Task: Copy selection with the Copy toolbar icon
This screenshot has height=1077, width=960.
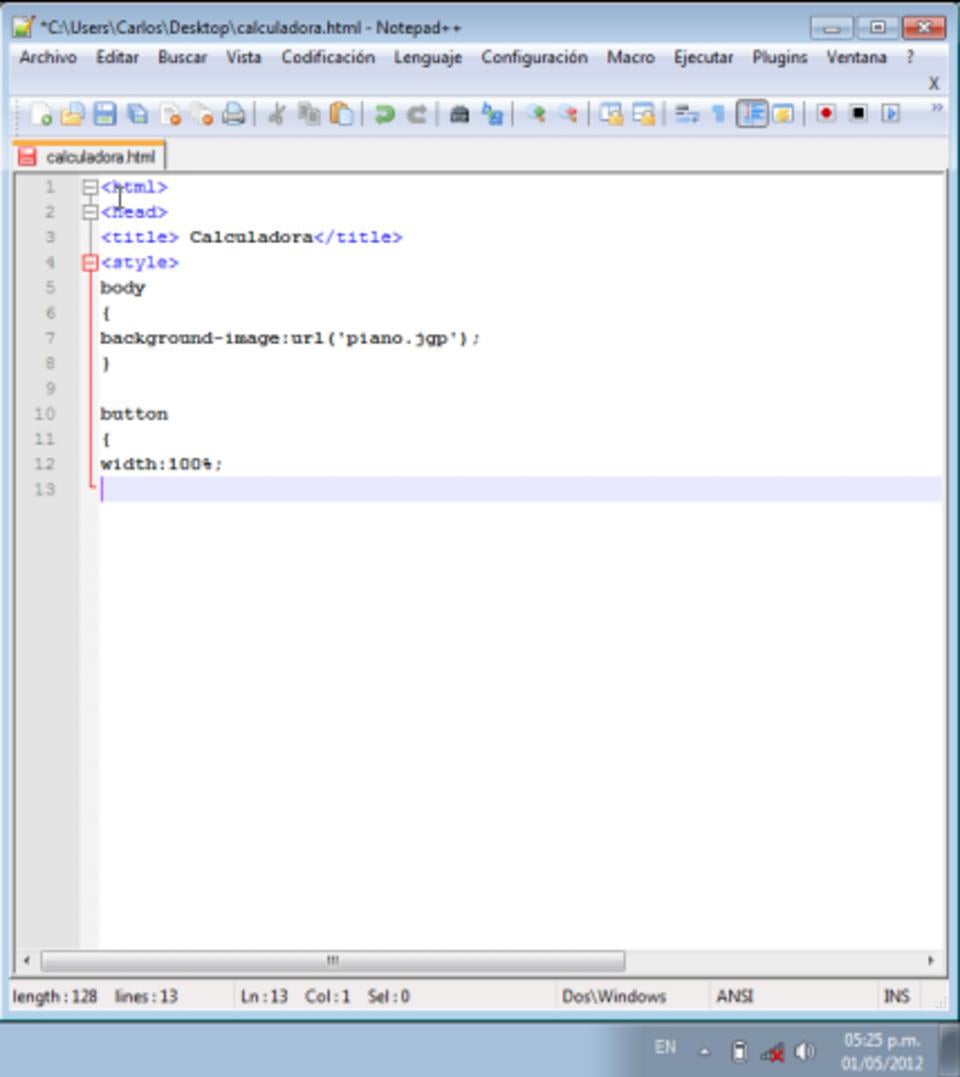Action: tap(309, 114)
